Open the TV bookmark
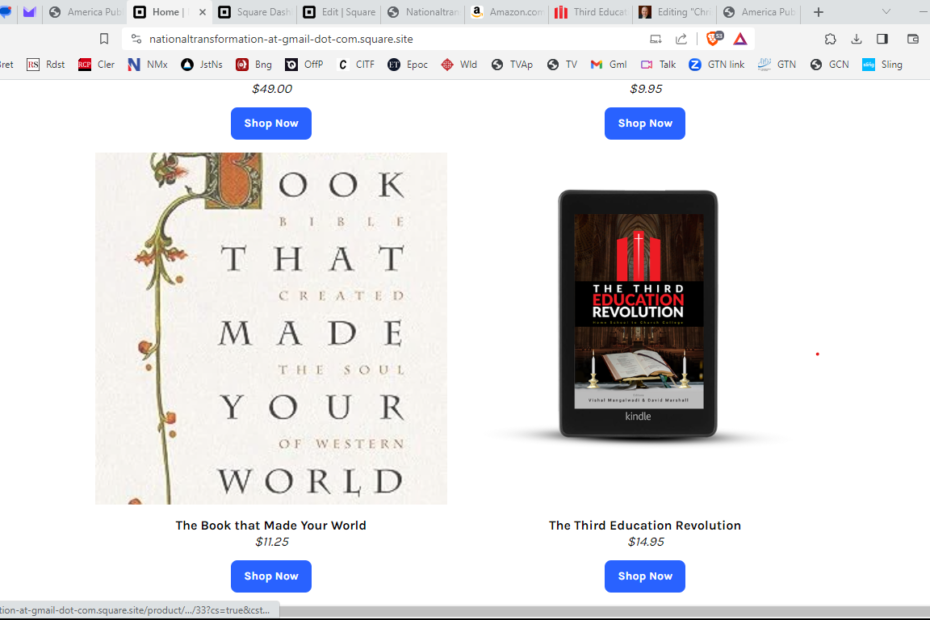 click(x=562, y=65)
